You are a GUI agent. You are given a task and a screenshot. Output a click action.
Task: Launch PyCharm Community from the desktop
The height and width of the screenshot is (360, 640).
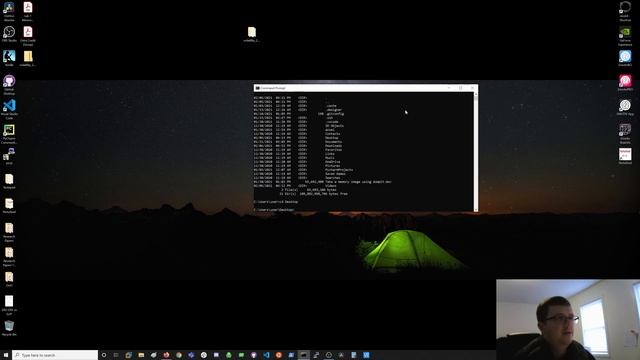(x=9, y=134)
